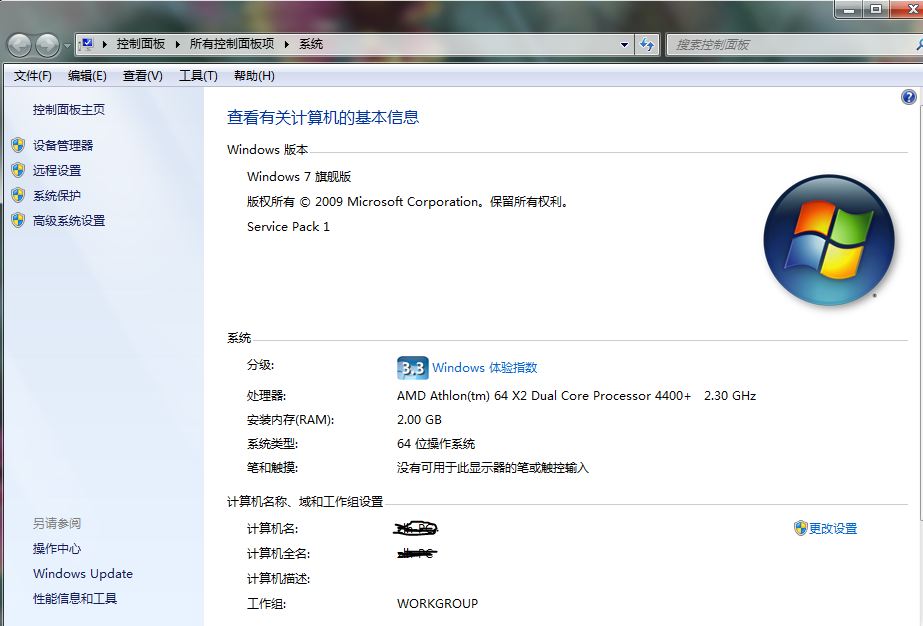Image resolution: width=923 pixels, height=626 pixels.
Task: Open 设备管理器 link
Action: click(x=63, y=145)
